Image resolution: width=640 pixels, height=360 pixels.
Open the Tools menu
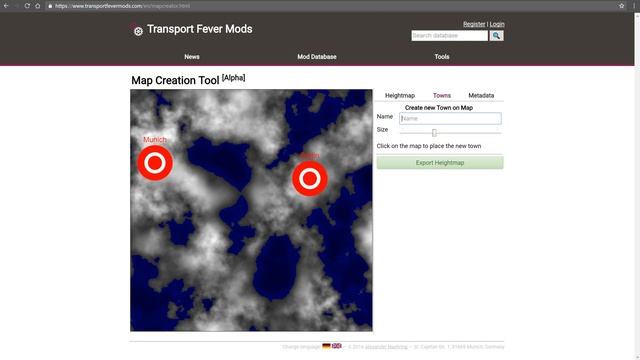[x=442, y=57]
